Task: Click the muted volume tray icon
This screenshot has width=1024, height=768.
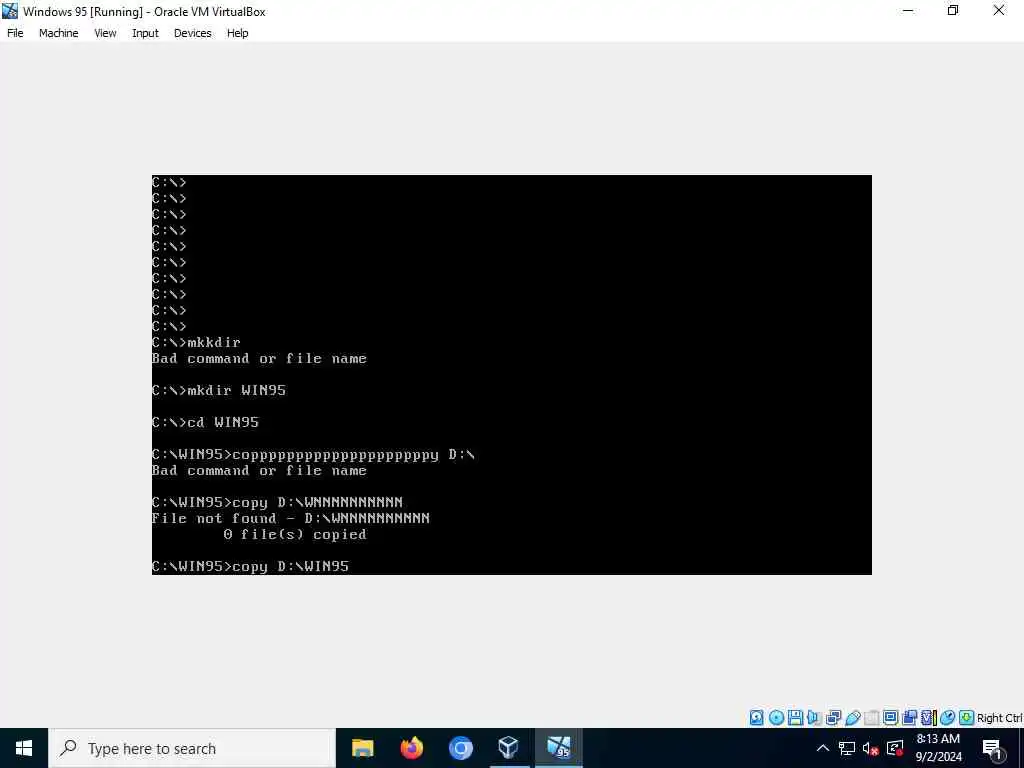Action: (x=871, y=748)
